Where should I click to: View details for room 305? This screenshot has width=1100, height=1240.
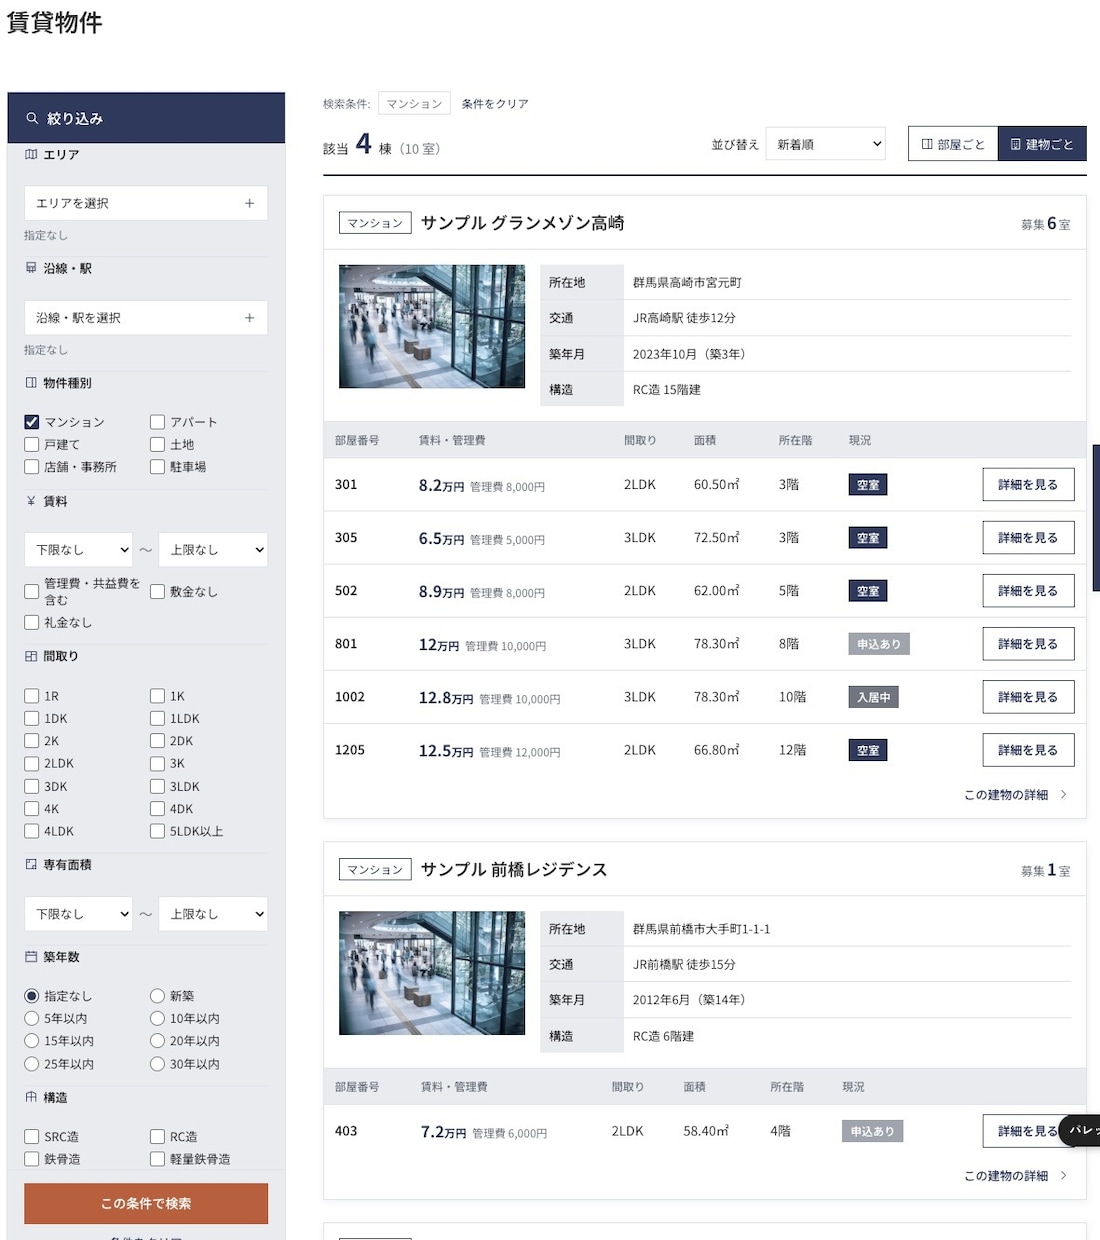click(x=1028, y=537)
